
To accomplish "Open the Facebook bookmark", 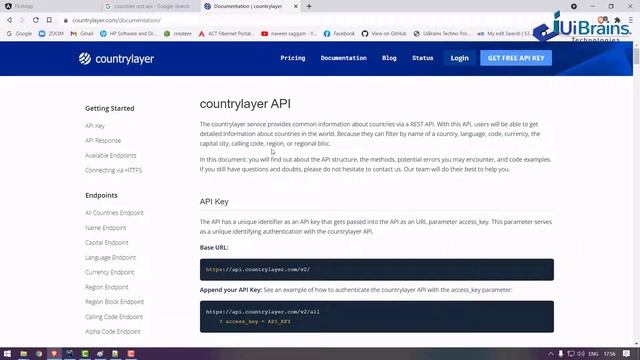I will [339, 33].
